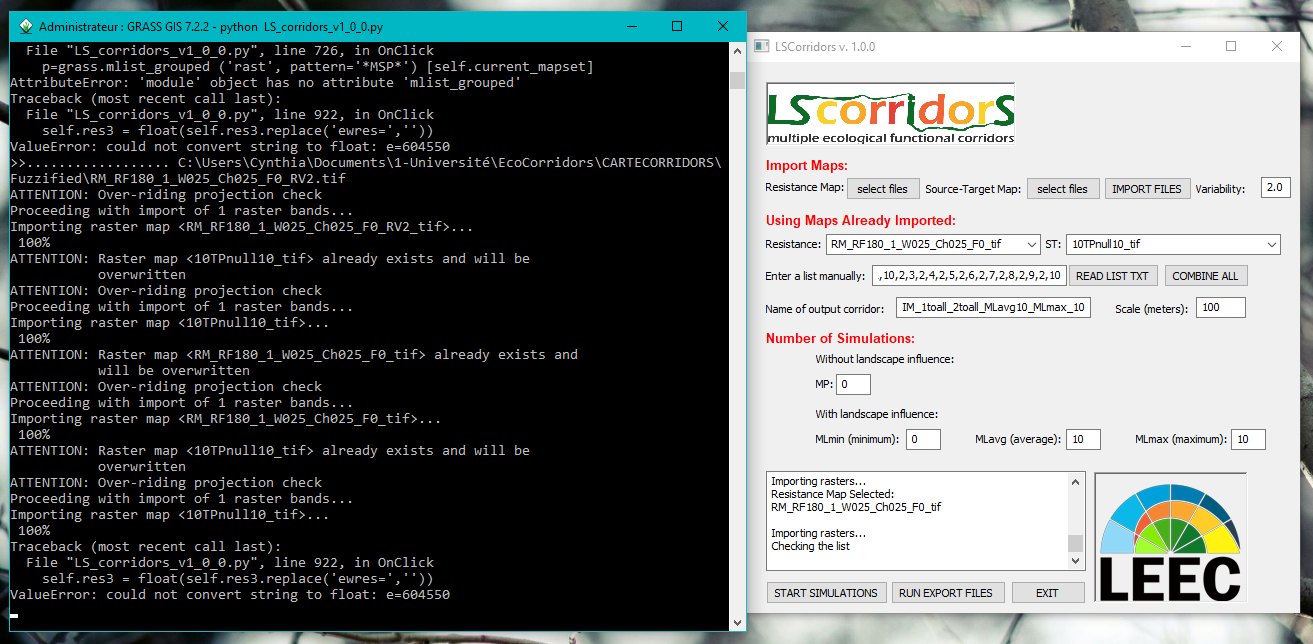This screenshot has width=1313, height=644.
Task: Select files for Resistance Map
Action: click(x=883, y=189)
